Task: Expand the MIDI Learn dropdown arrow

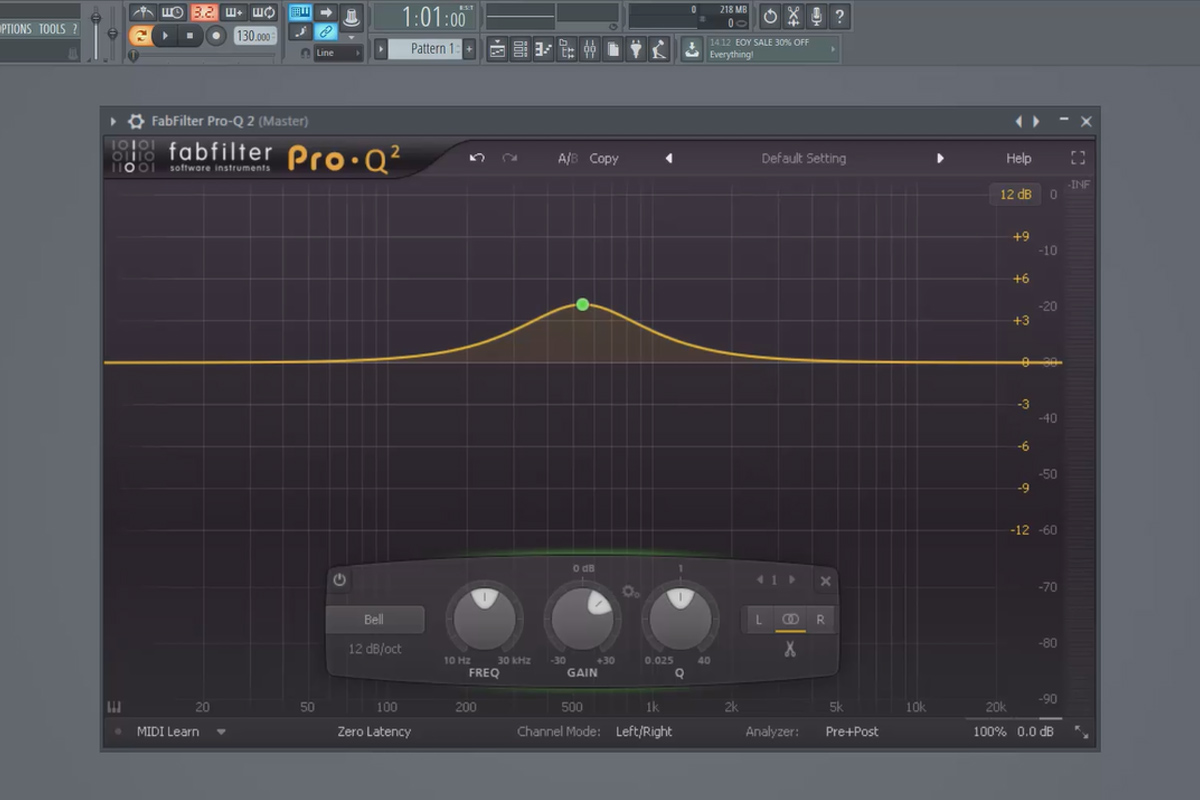Action: (221, 732)
